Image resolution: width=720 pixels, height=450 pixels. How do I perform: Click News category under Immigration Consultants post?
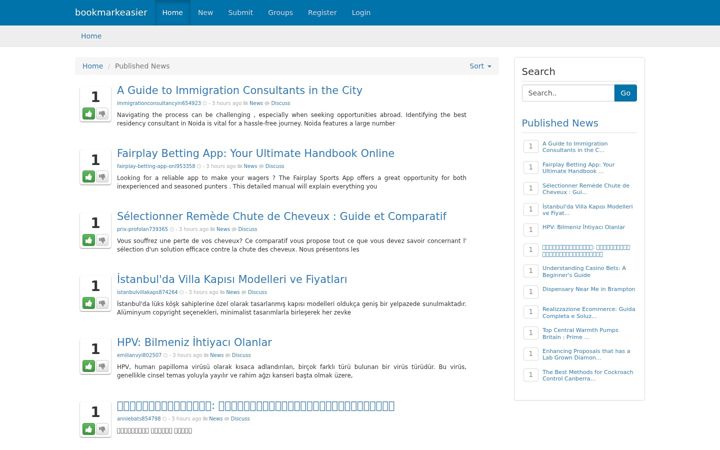256,103
